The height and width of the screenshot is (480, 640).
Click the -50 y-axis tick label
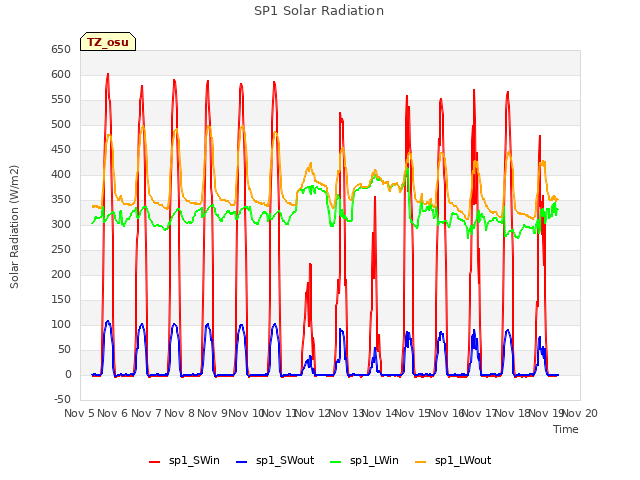tap(62, 399)
